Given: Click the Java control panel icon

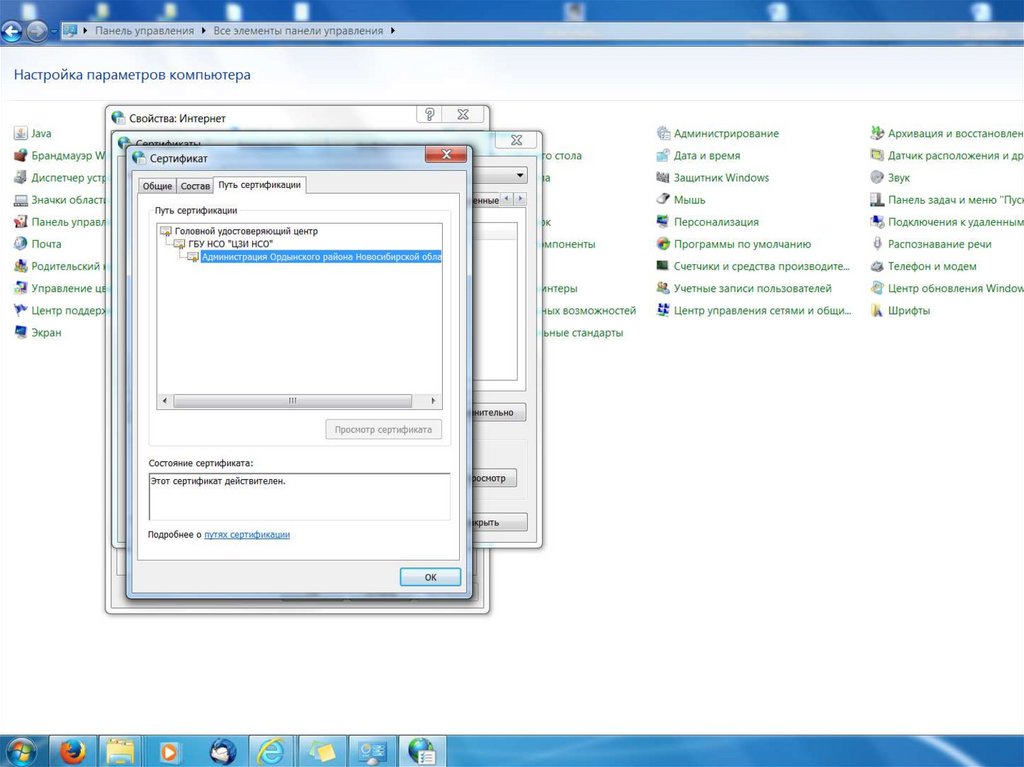Looking at the screenshot, I should click(20, 133).
